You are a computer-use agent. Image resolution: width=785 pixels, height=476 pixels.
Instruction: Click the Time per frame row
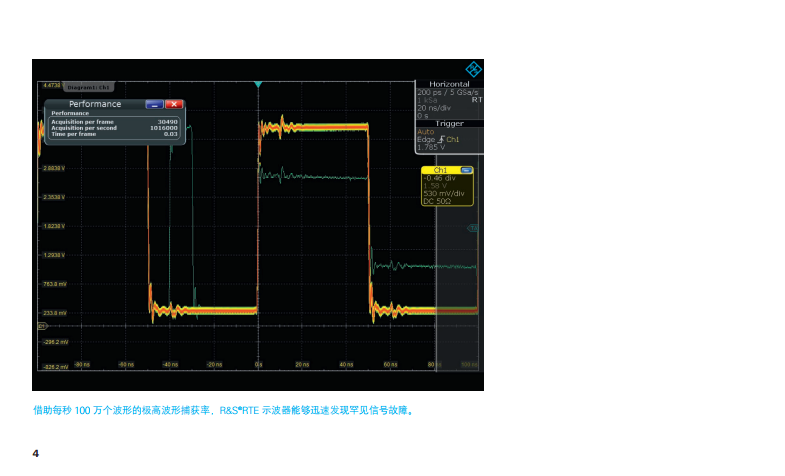tap(114, 134)
